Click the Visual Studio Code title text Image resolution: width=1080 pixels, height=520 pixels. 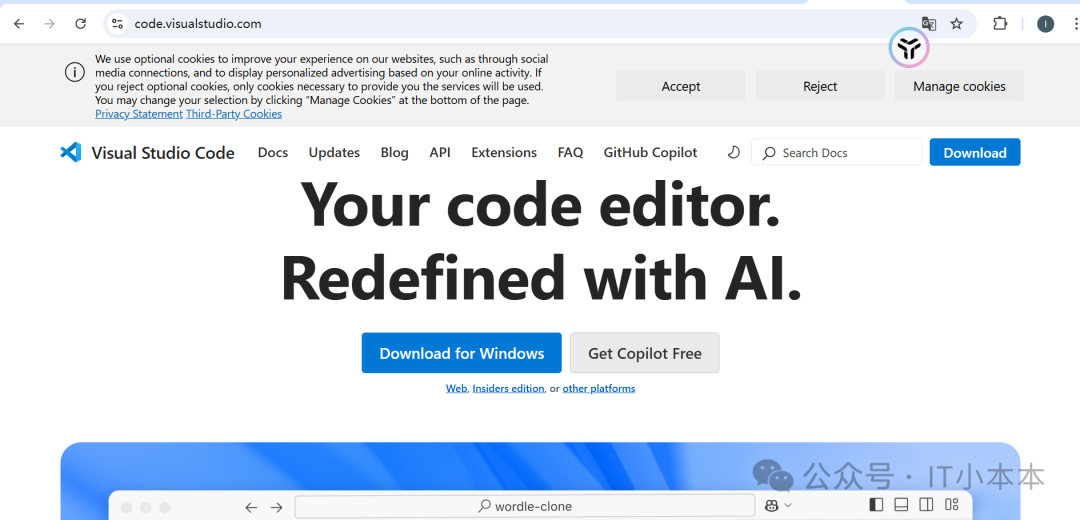(x=163, y=153)
